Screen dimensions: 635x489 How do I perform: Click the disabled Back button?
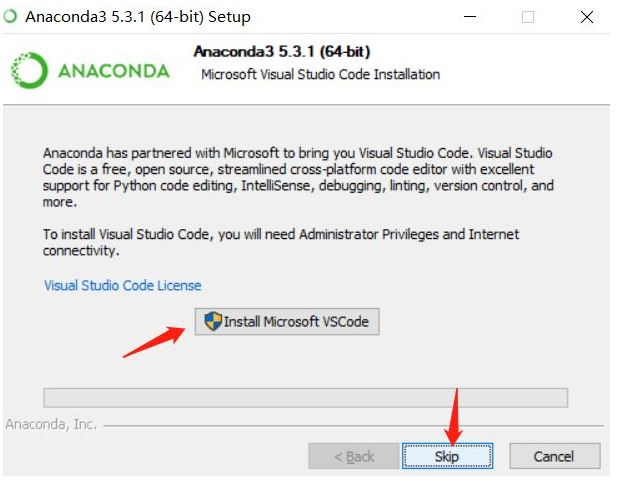click(354, 456)
